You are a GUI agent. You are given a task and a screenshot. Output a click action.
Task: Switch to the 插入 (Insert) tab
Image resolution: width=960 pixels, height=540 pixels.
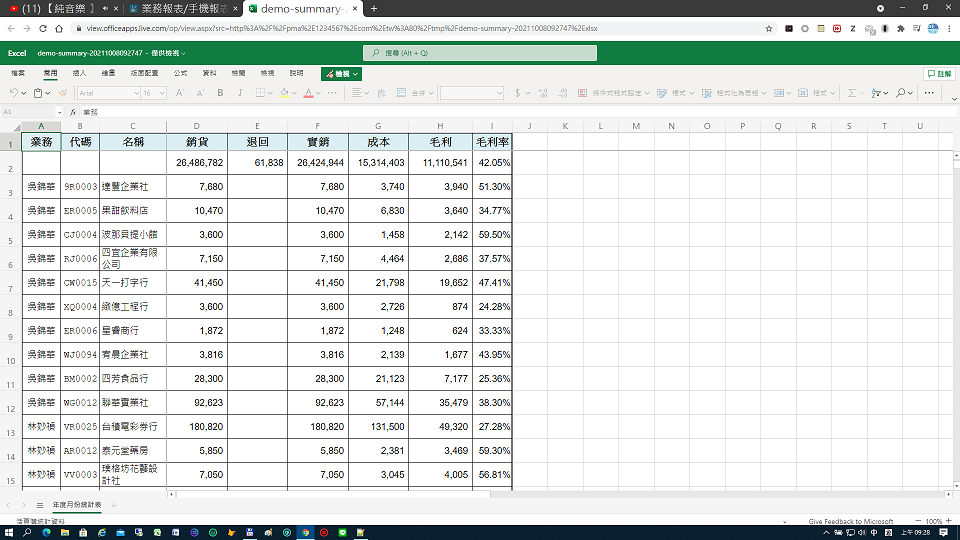80,73
